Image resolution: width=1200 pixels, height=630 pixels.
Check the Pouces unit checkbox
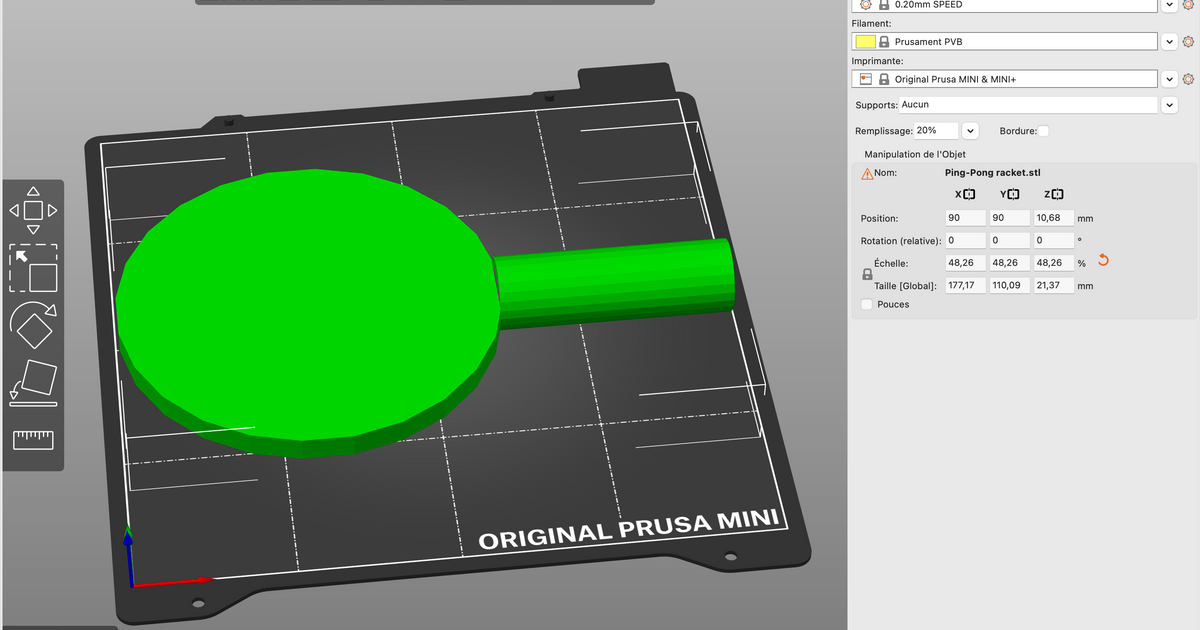[866, 304]
